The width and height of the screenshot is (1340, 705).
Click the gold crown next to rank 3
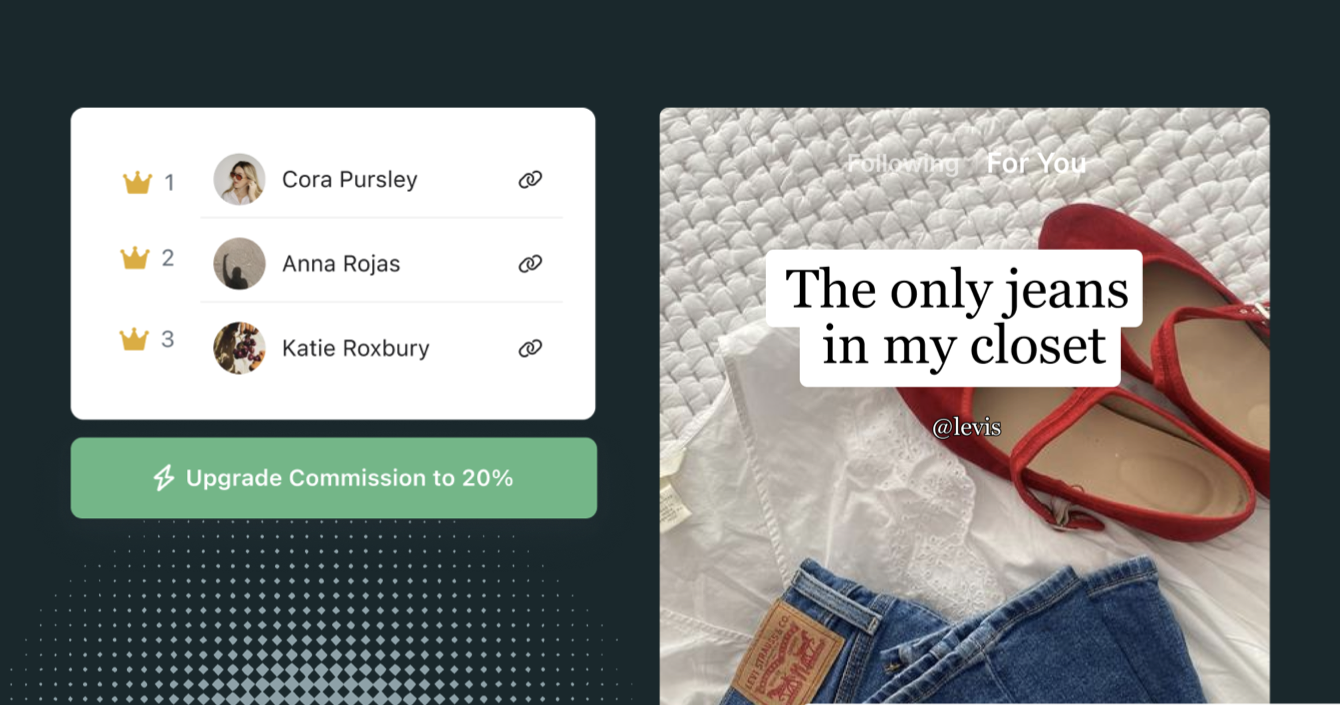pyautogui.click(x=134, y=339)
